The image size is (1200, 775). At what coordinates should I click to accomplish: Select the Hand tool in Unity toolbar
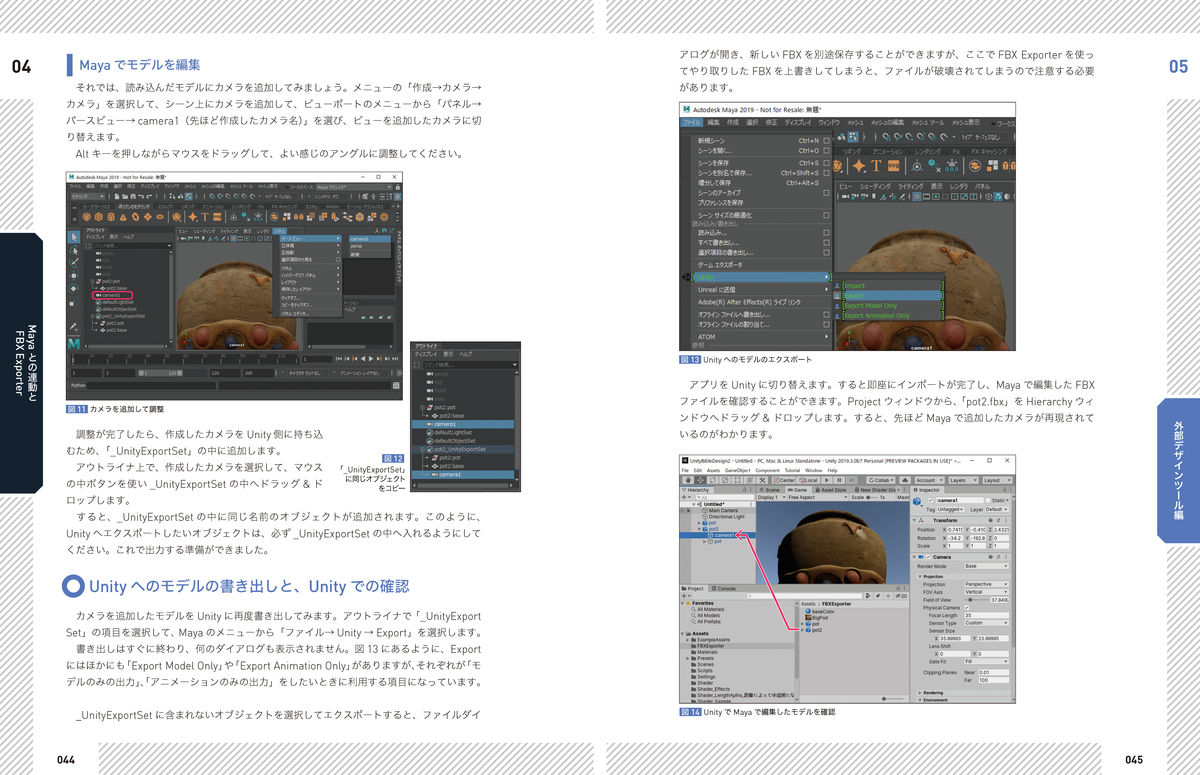click(689, 480)
